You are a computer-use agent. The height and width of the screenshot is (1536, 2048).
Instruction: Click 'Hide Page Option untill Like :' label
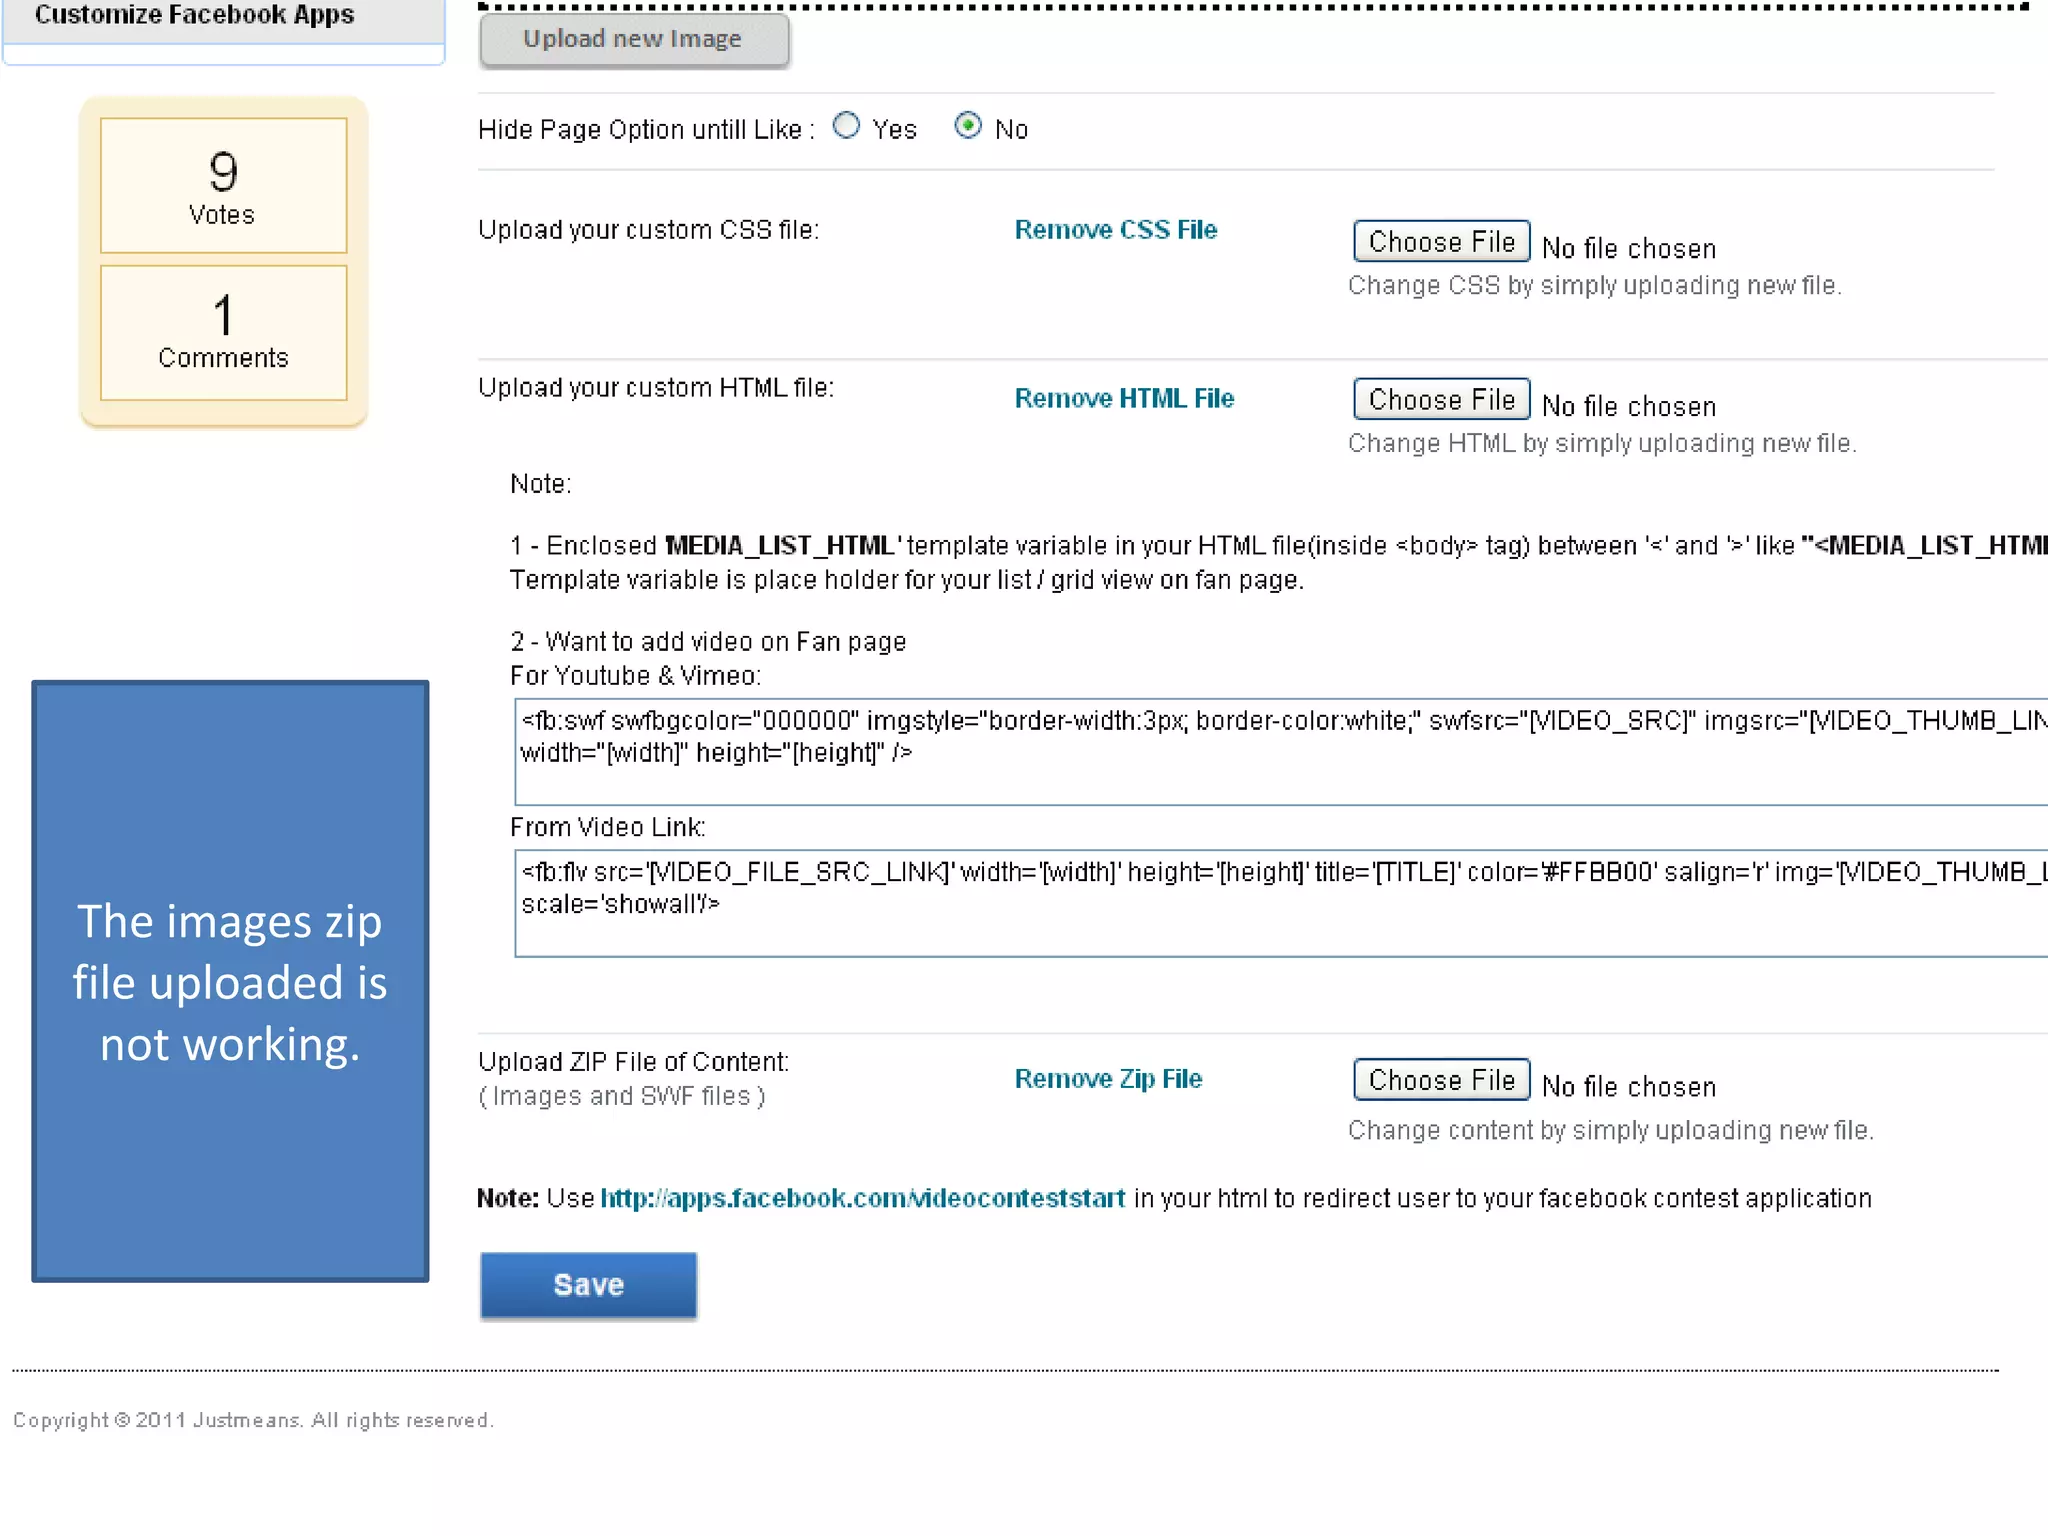click(646, 130)
